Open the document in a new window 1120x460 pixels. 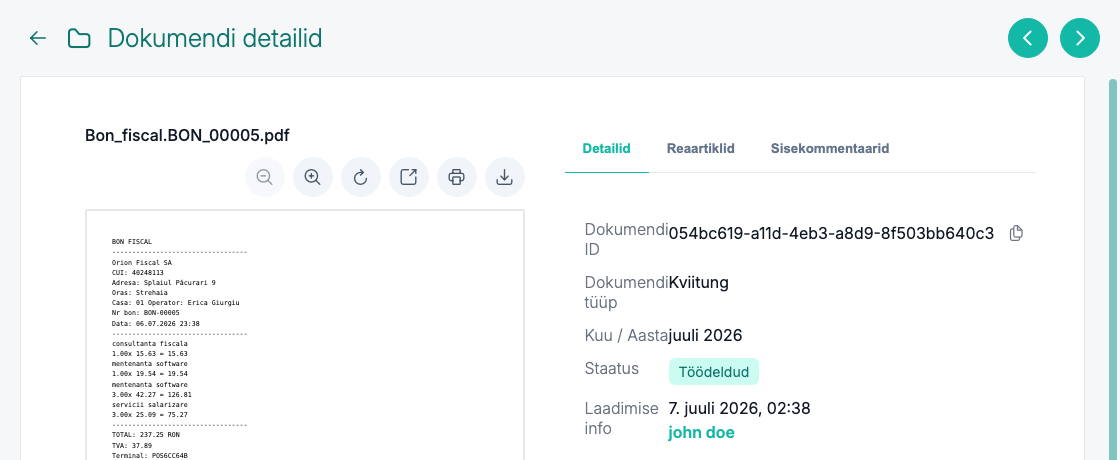click(409, 176)
